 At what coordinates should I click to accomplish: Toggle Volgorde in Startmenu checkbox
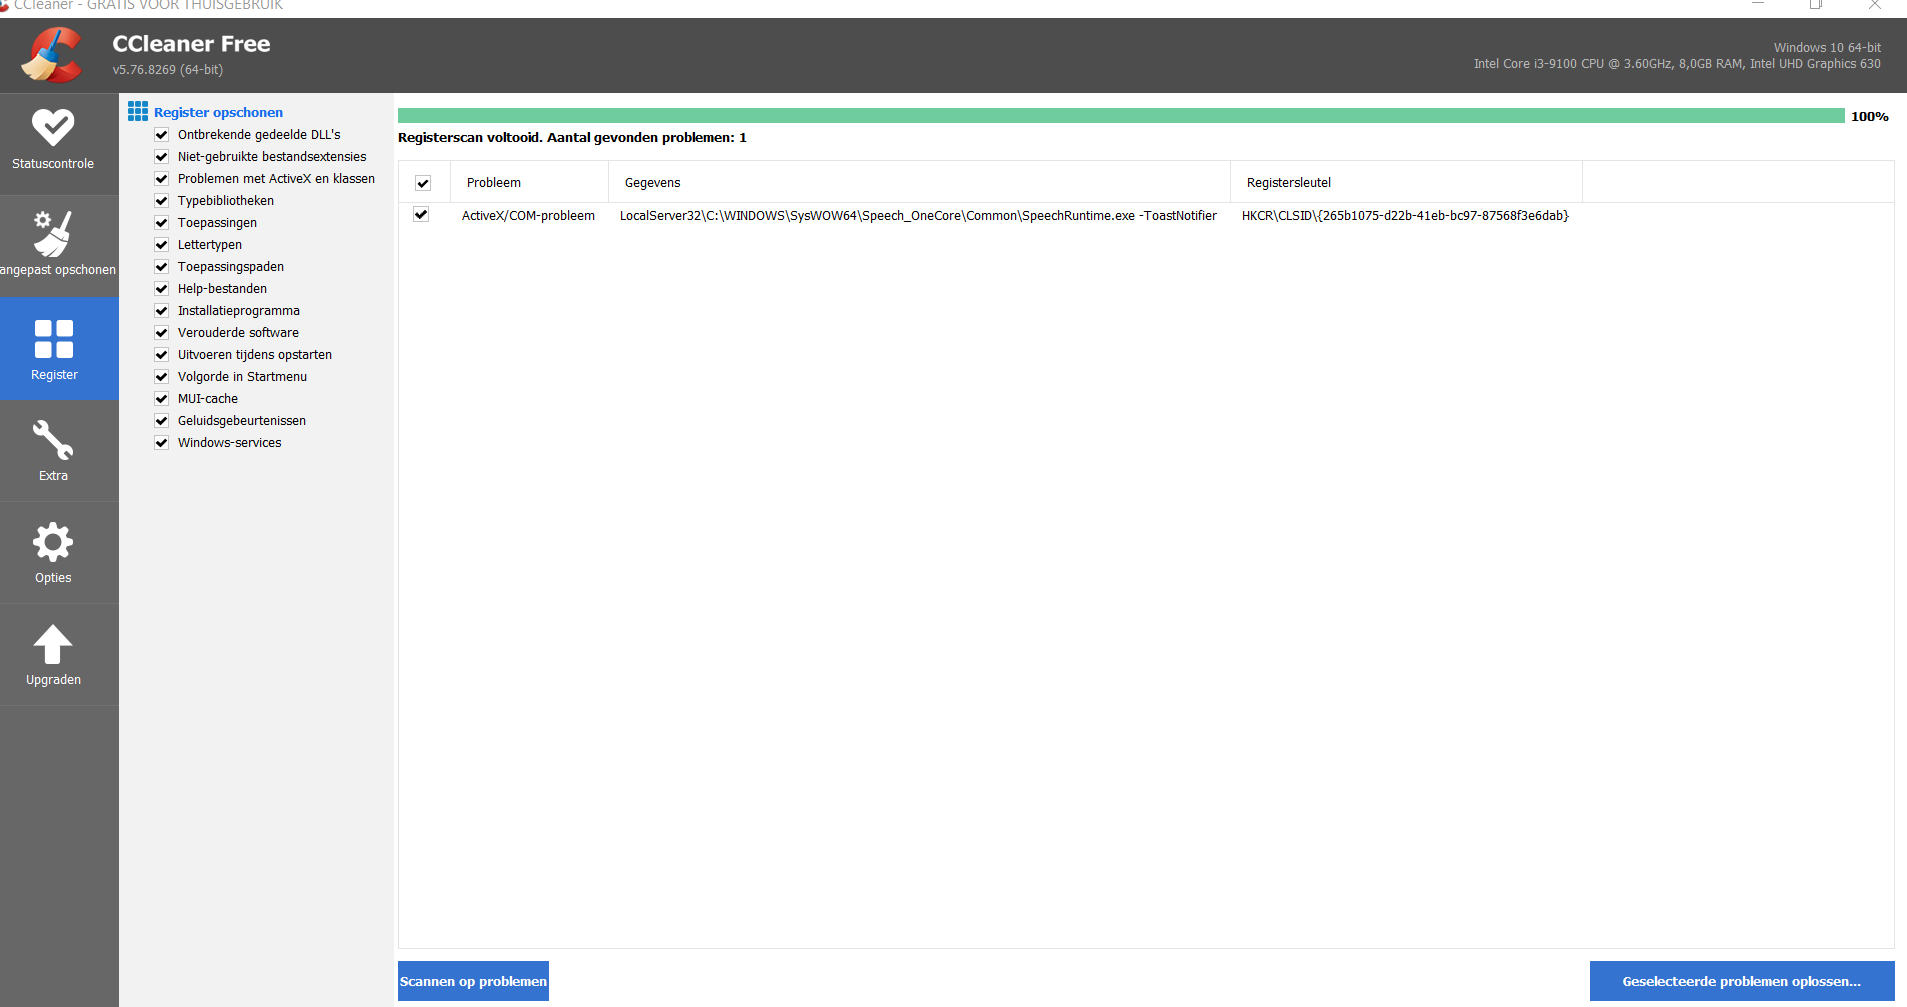(161, 376)
